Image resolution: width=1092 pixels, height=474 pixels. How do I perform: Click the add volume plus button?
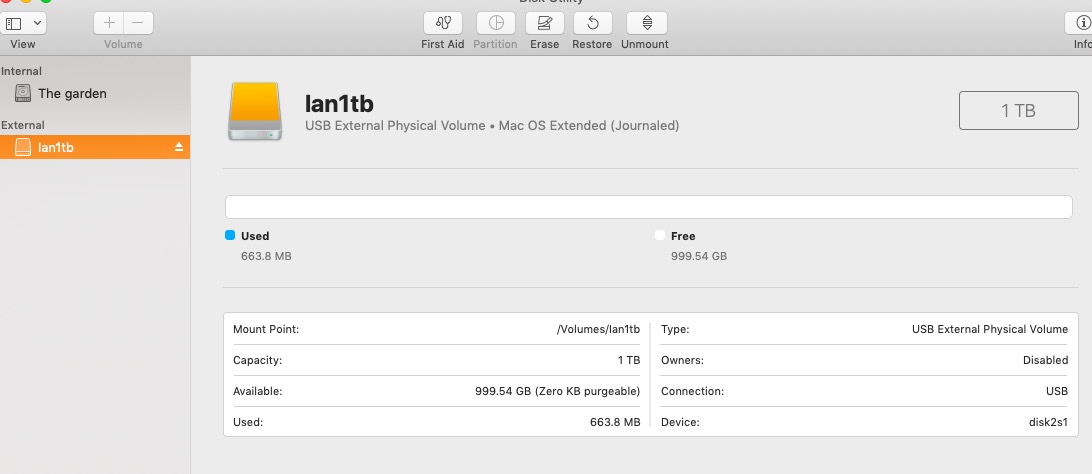pos(109,23)
